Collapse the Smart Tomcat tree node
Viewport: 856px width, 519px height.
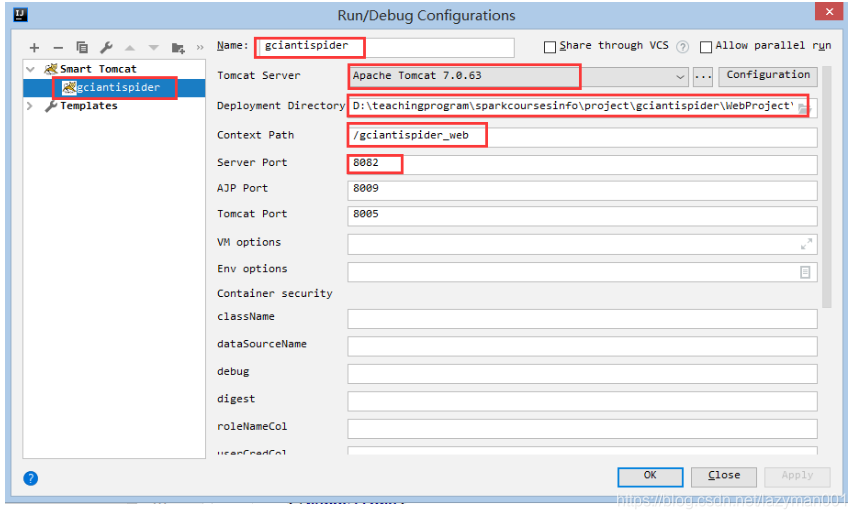pos(31,69)
